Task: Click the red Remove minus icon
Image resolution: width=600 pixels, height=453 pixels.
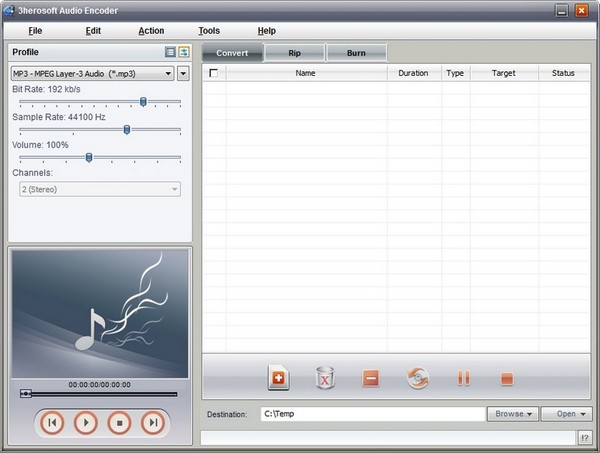Action: coord(371,379)
